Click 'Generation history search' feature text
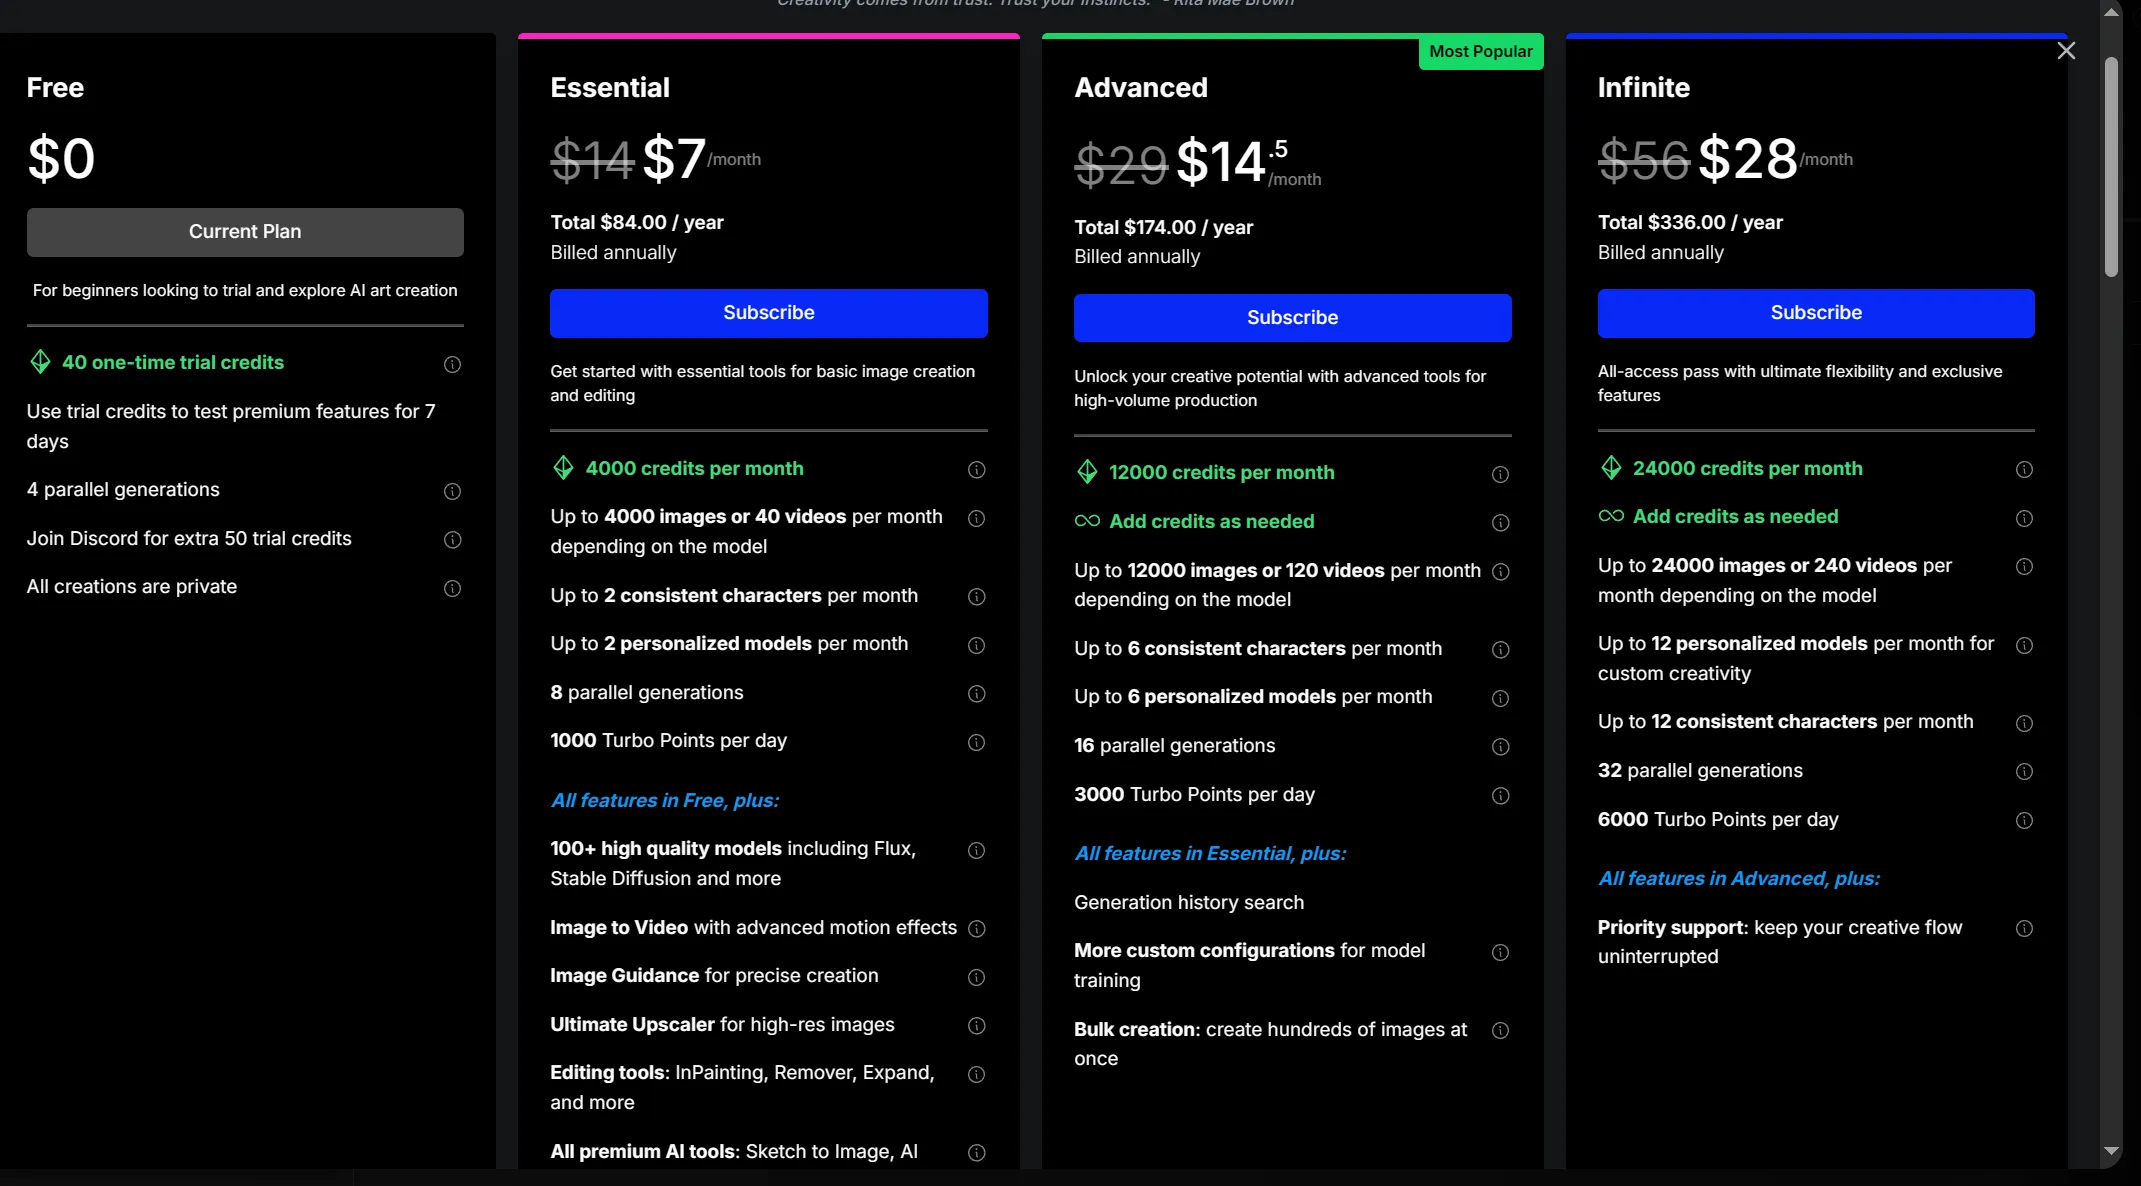The width and height of the screenshot is (2141, 1186). click(1189, 903)
